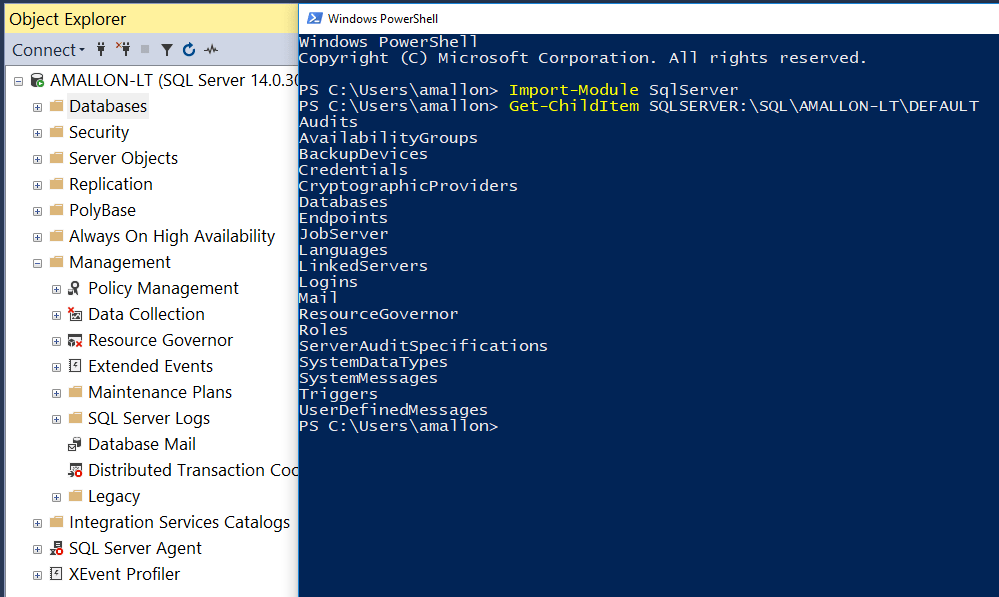
Task: Expand the Databases tree node
Action: click(x=36, y=106)
